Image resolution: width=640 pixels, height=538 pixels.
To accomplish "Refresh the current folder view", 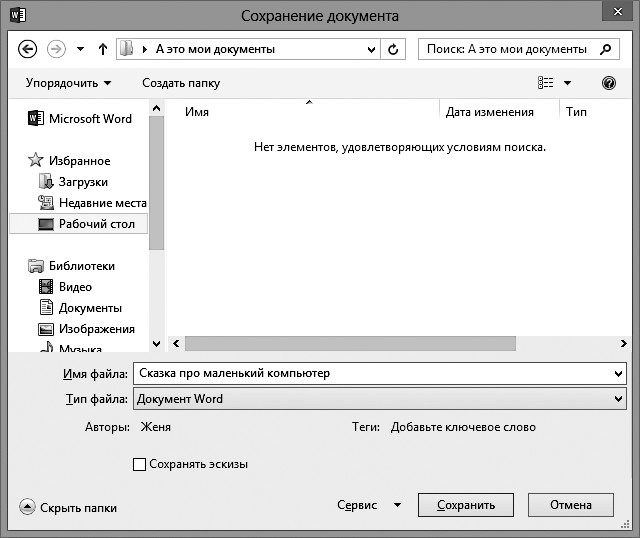I will [x=394, y=49].
